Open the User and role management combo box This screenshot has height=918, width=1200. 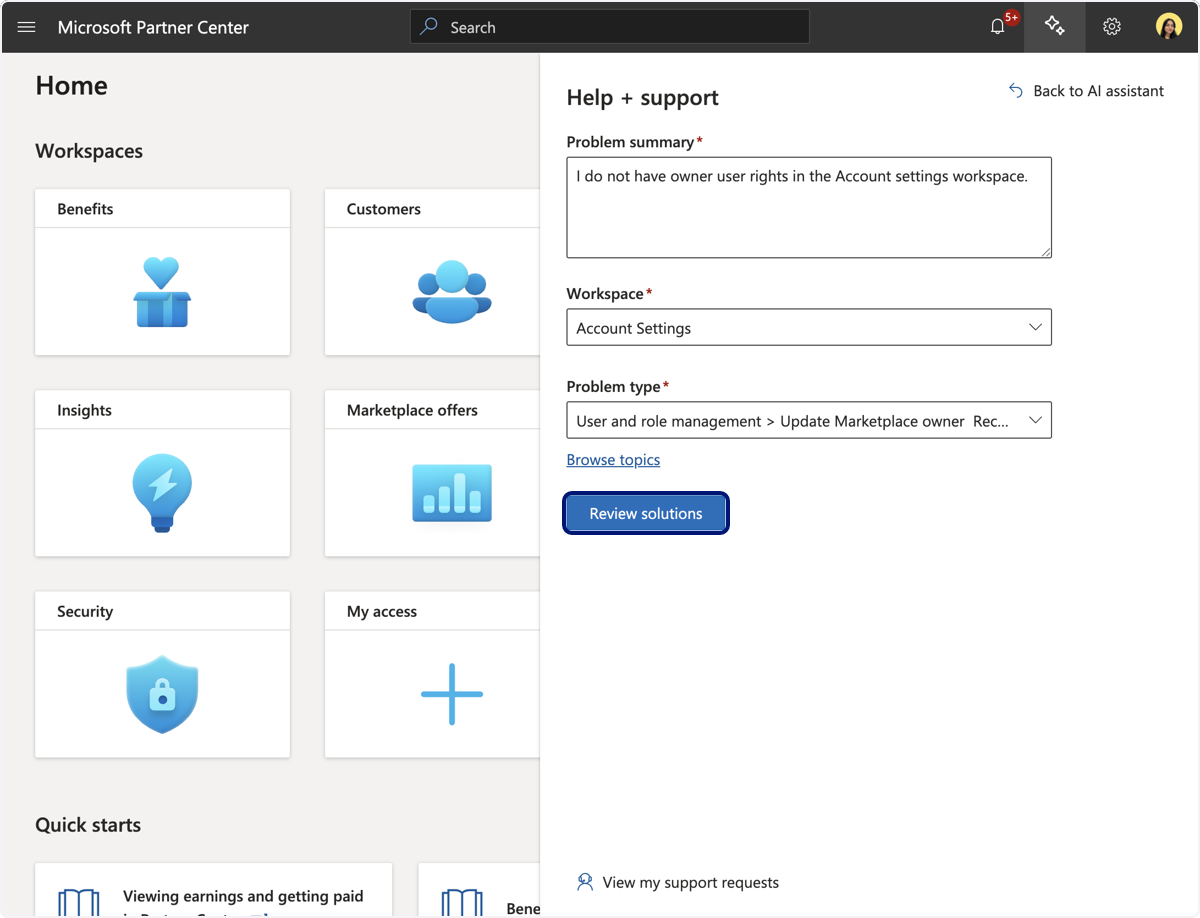(x=809, y=421)
